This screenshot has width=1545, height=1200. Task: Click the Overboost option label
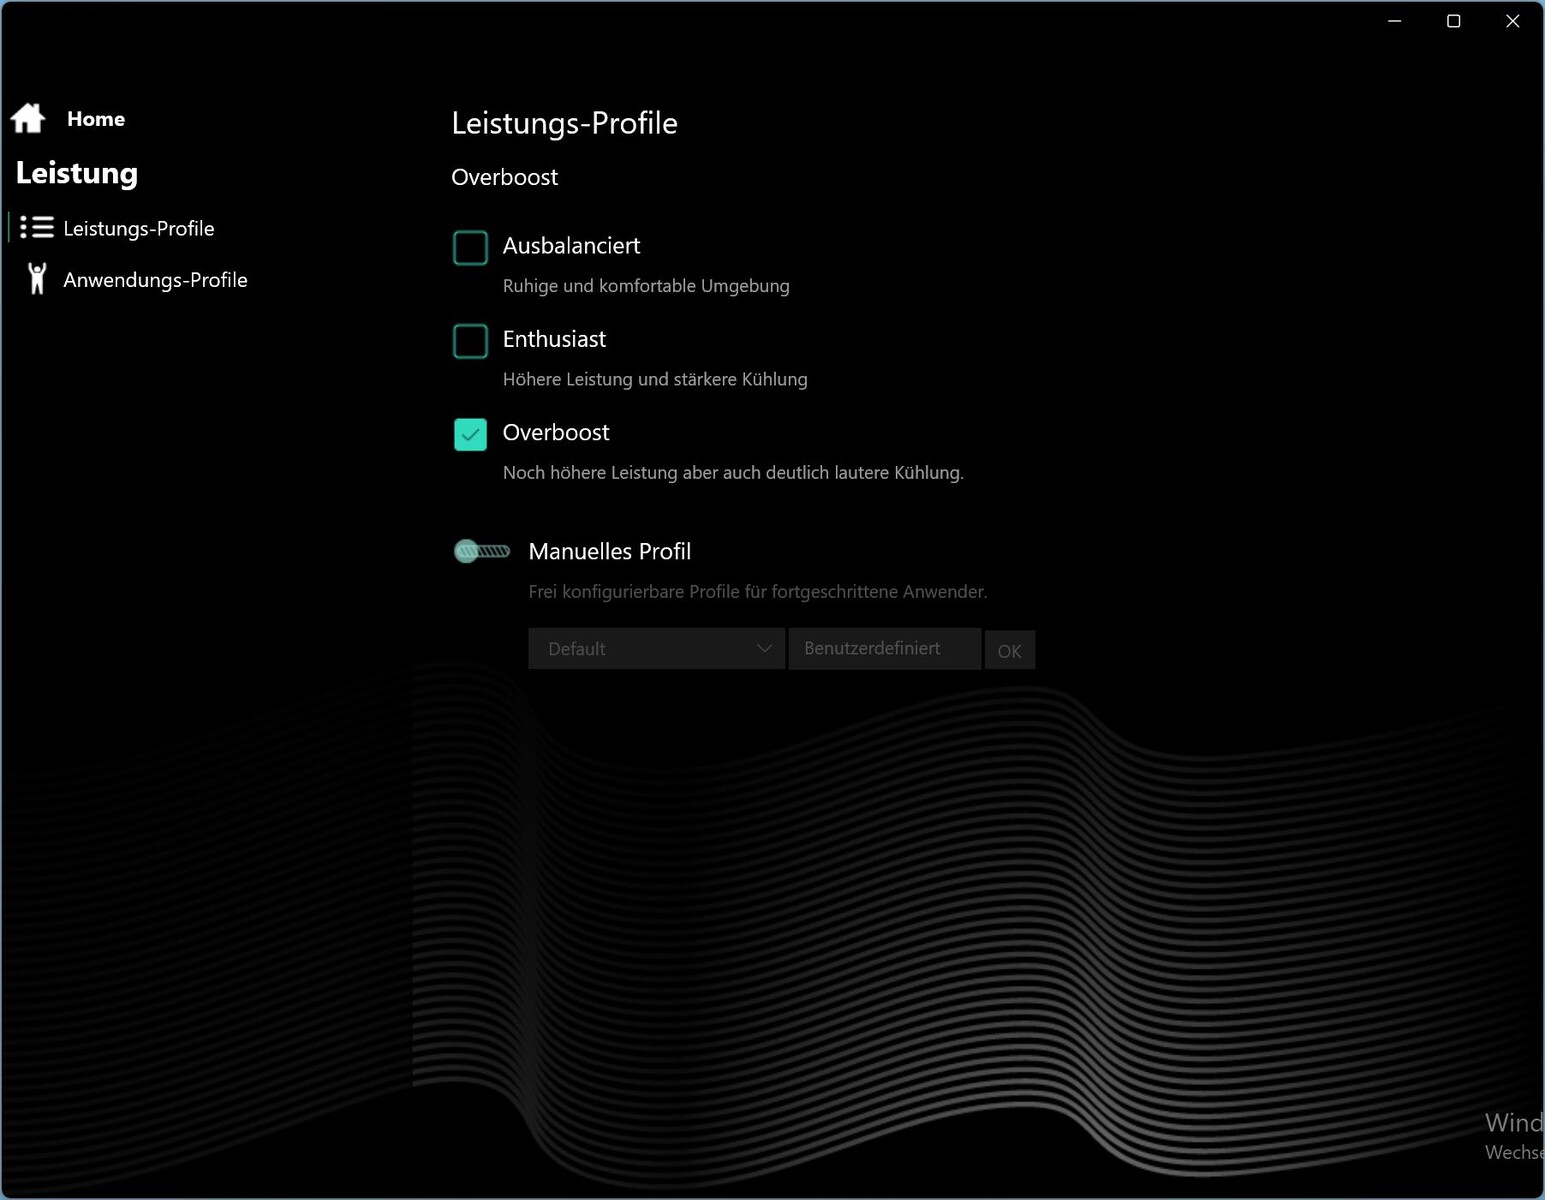point(556,433)
